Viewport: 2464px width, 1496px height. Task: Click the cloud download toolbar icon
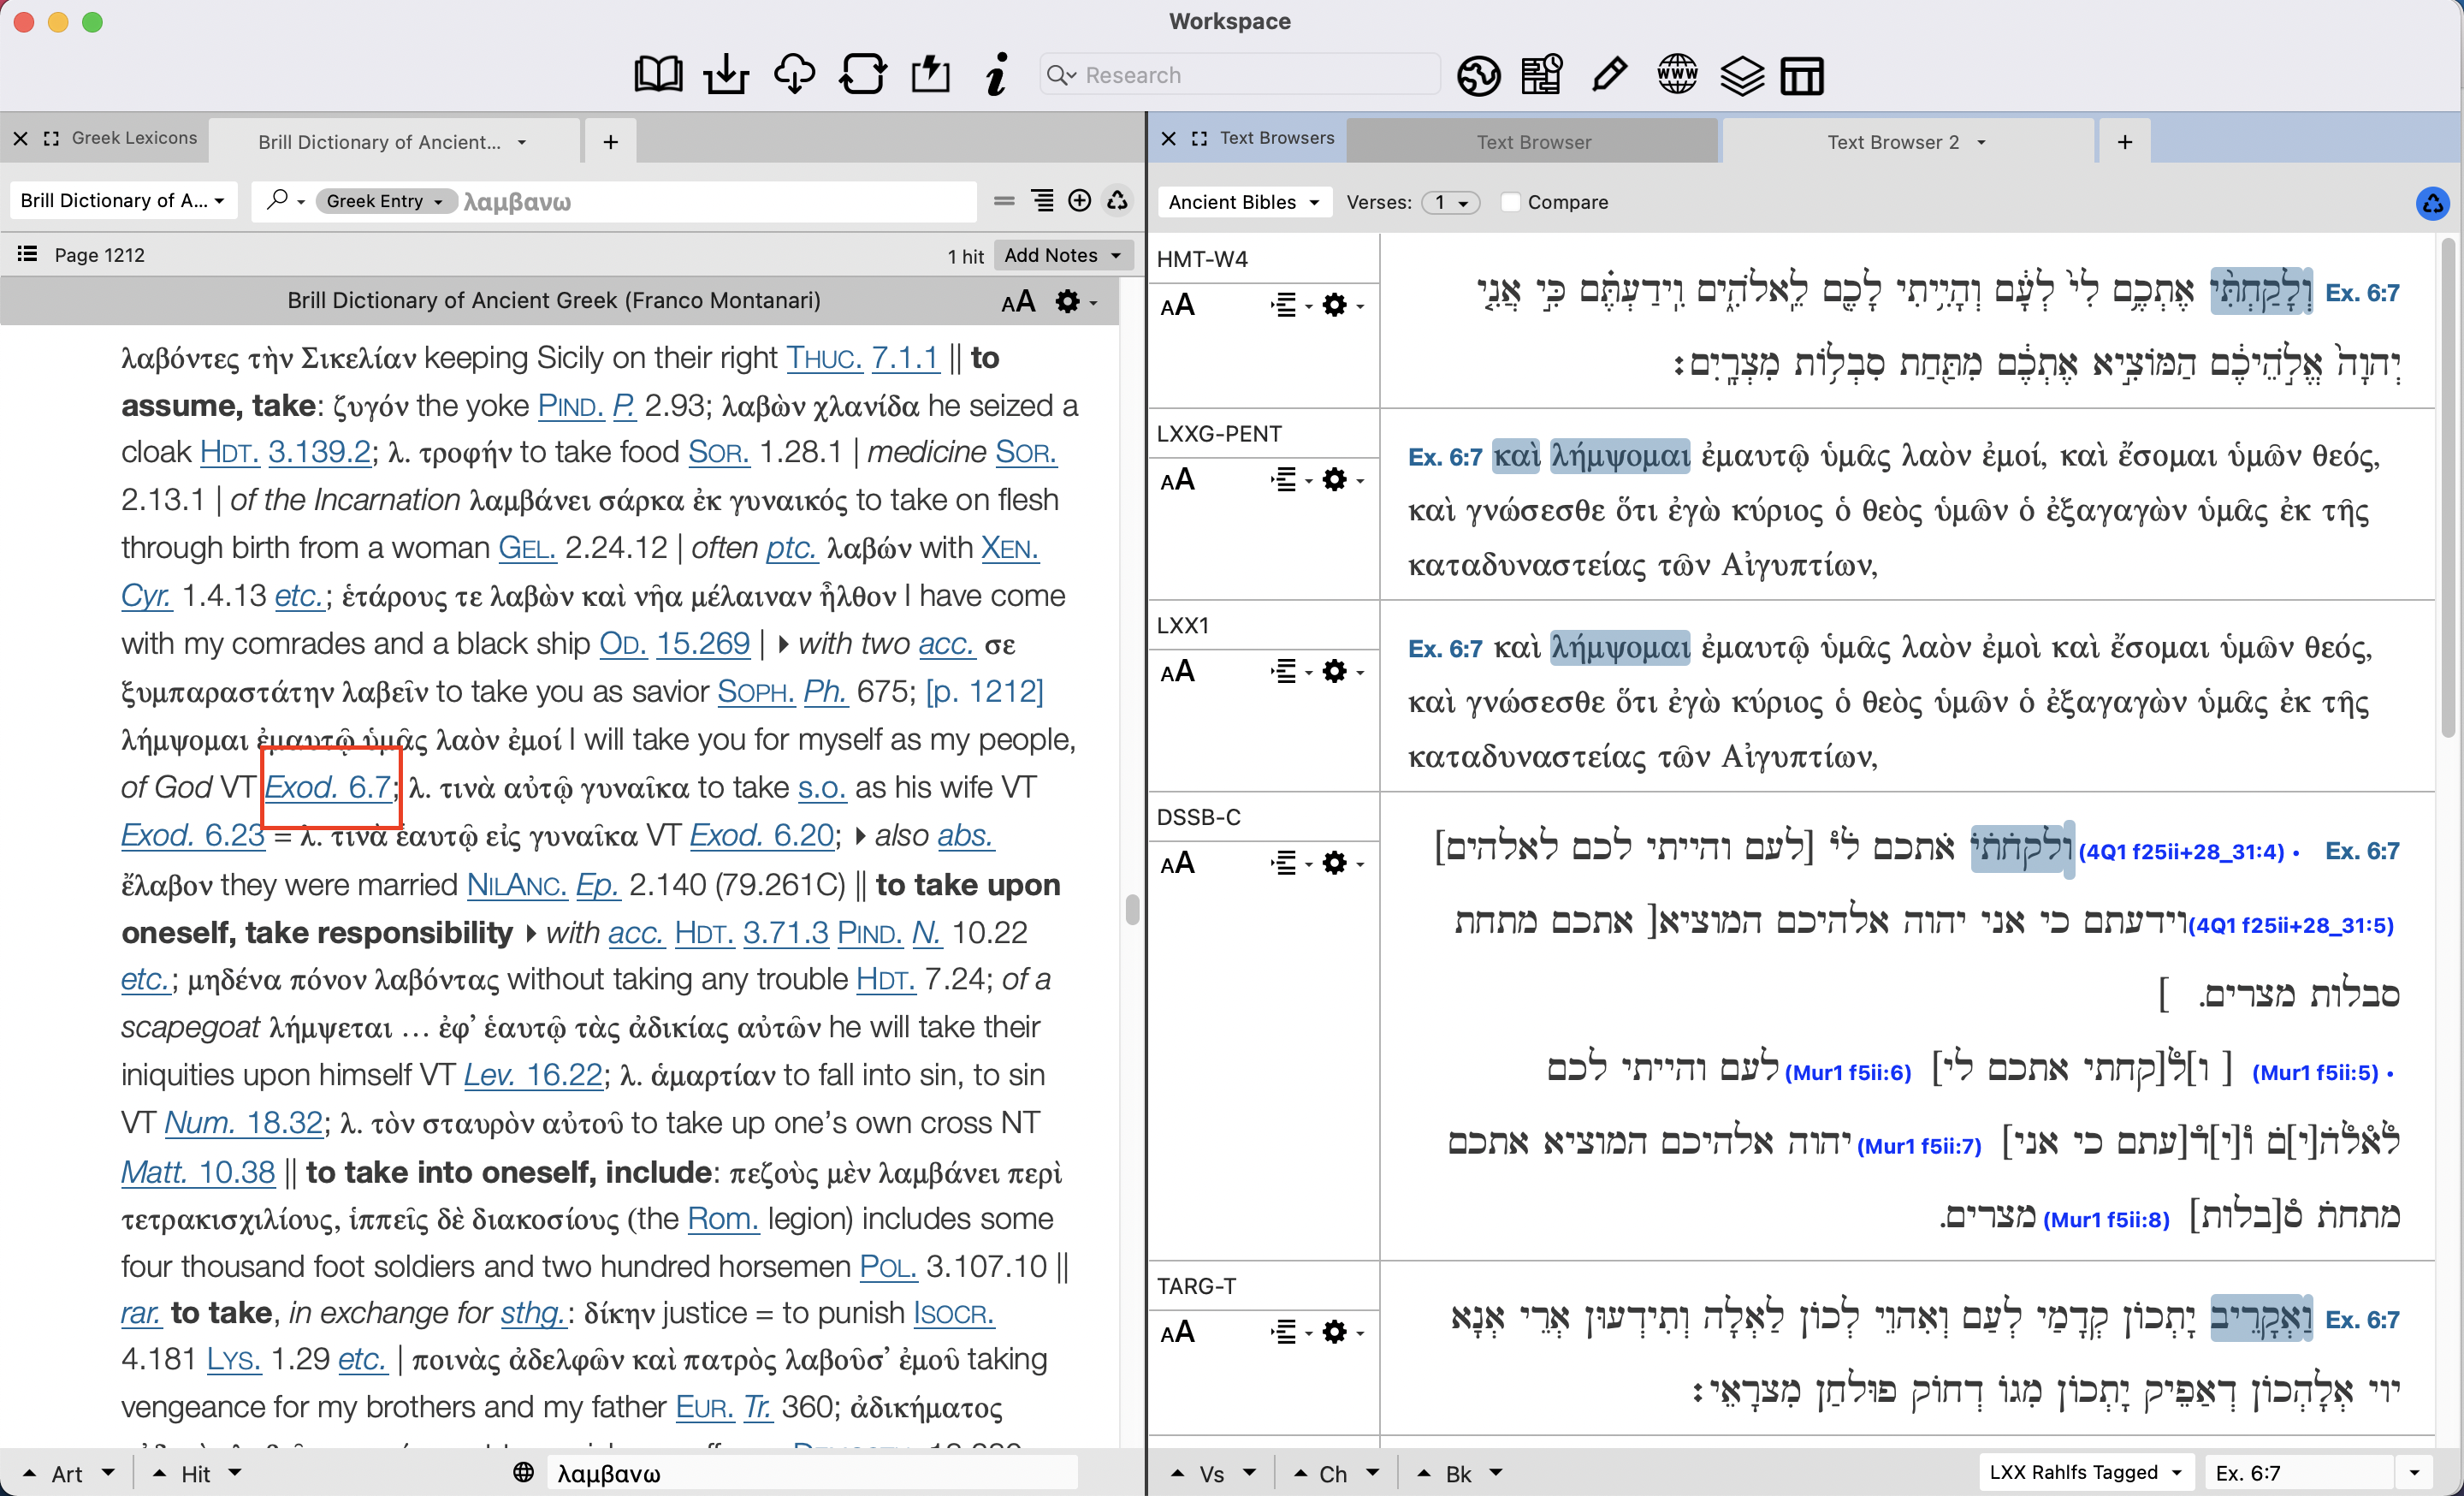794,75
